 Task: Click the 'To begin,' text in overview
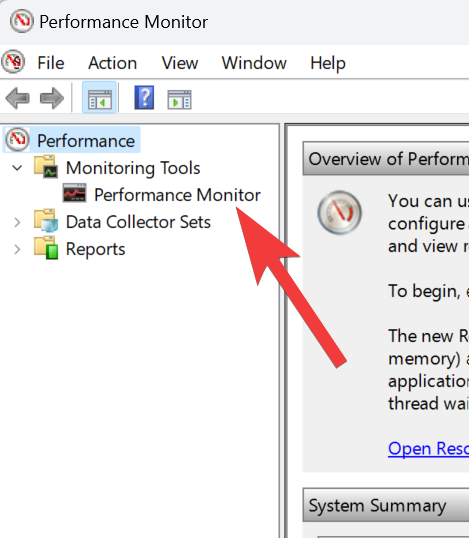424,292
